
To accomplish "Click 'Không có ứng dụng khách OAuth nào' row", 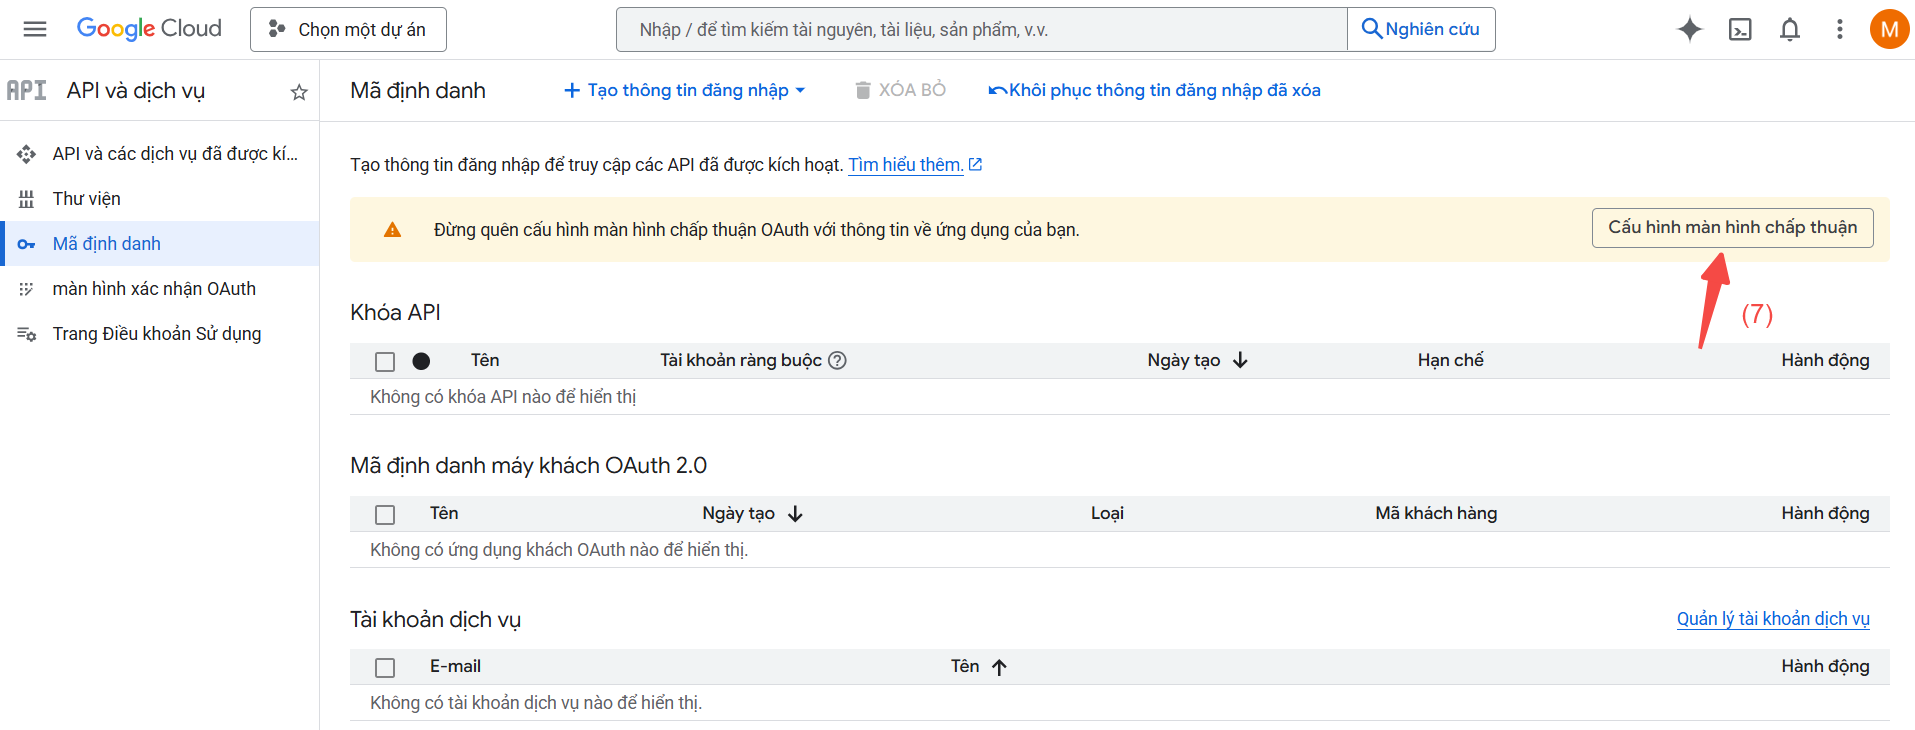I will point(1120,550).
